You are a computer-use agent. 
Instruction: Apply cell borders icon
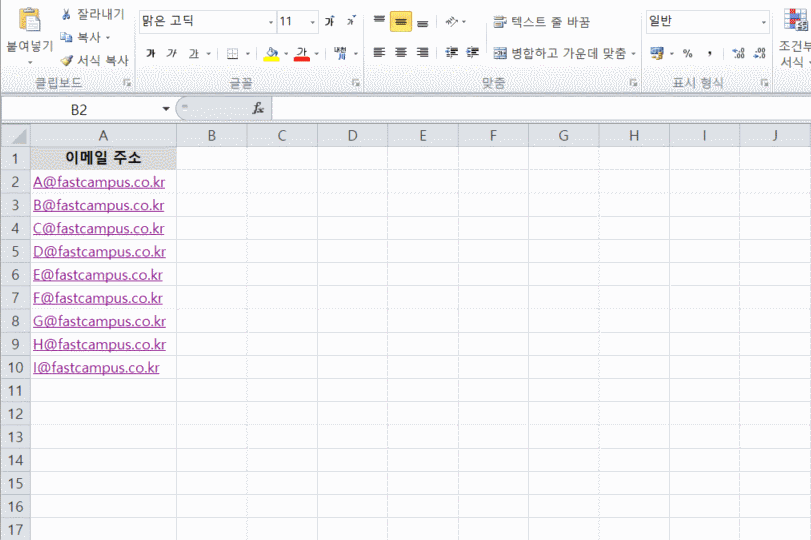click(x=233, y=53)
